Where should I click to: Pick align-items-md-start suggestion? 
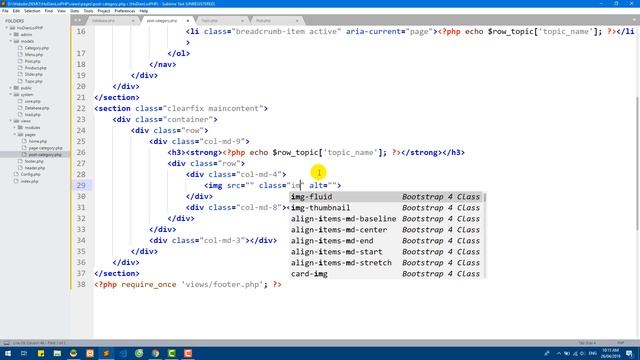tap(386, 252)
